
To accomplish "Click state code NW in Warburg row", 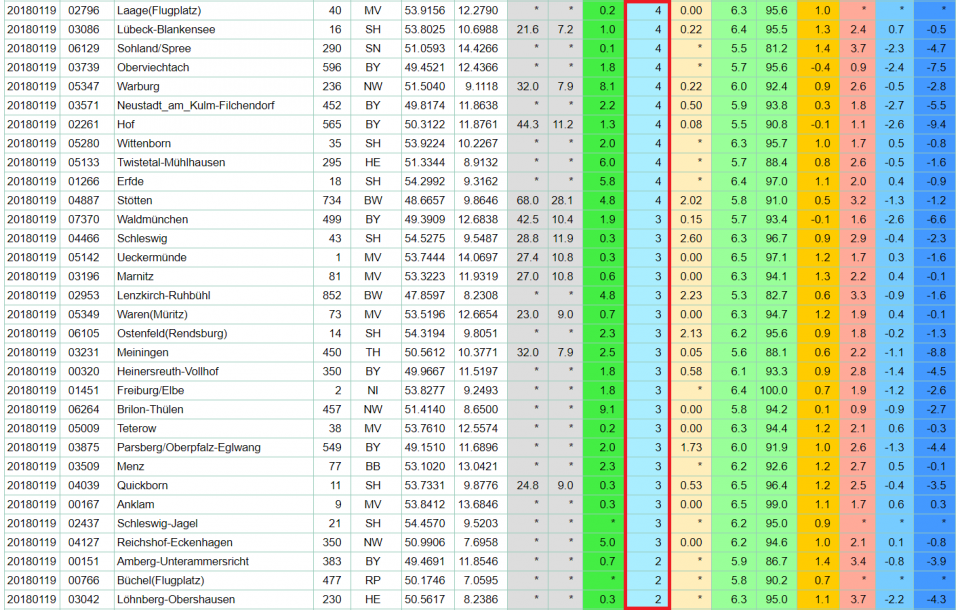I will click(372, 86).
